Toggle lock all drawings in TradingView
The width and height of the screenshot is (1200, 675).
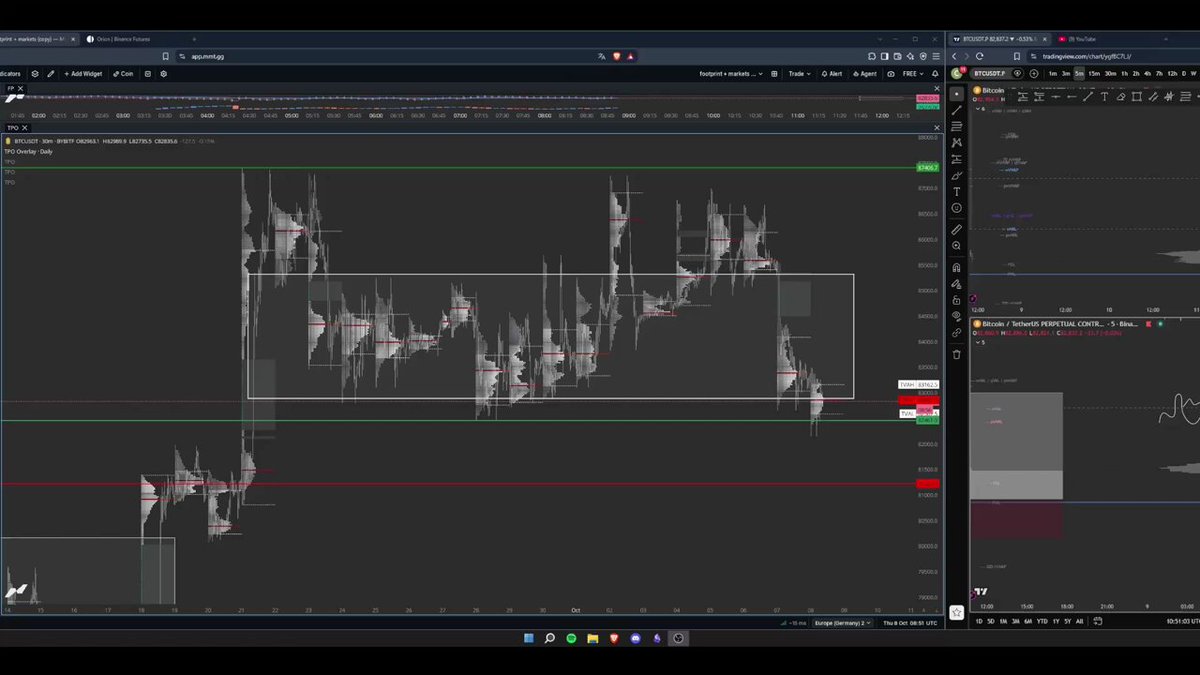[x=957, y=300]
